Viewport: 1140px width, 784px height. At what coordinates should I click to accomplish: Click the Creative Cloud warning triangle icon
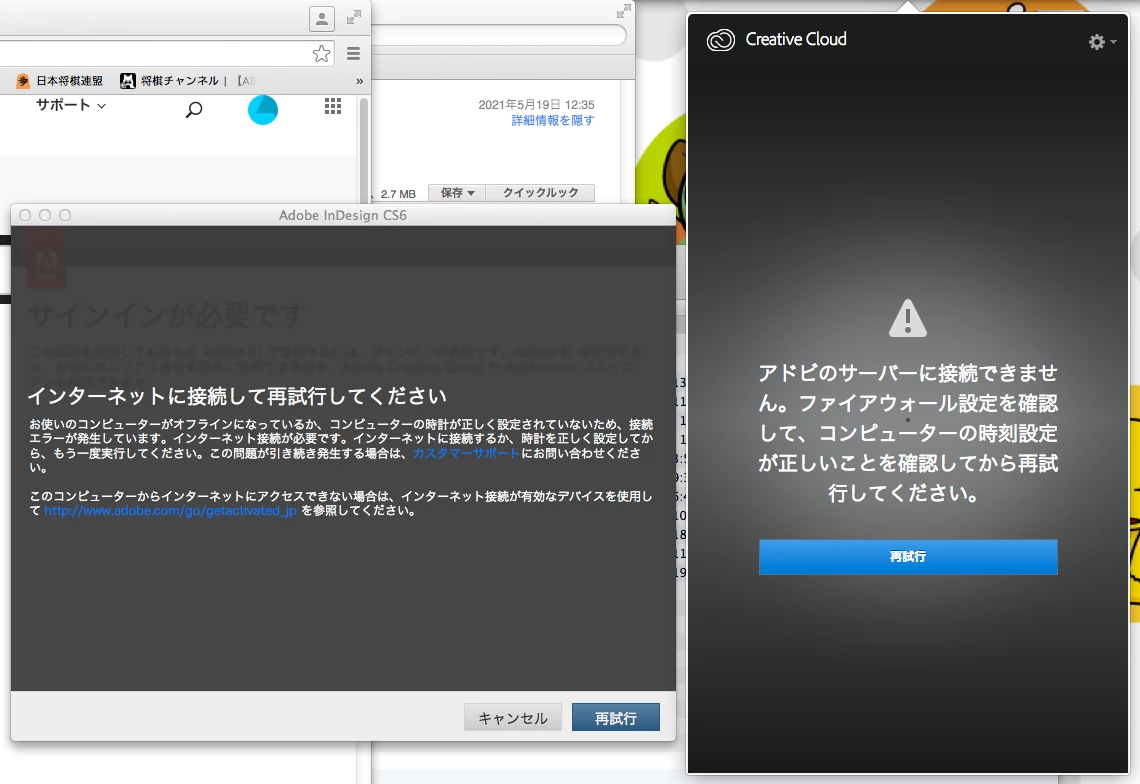click(x=908, y=319)
